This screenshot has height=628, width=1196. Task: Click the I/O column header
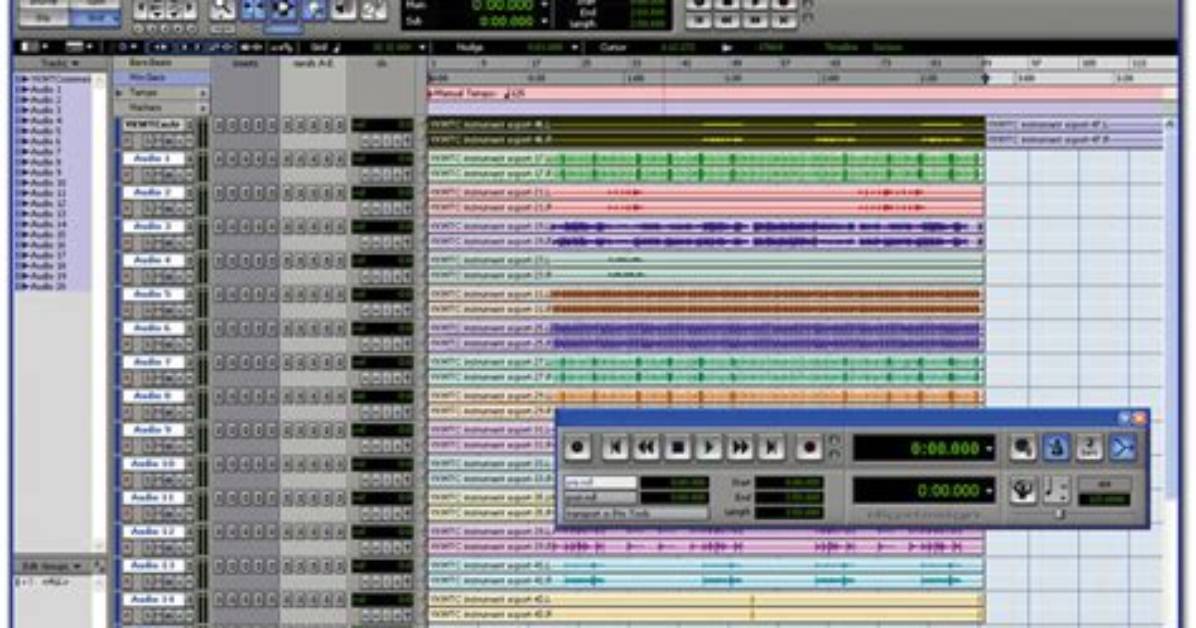click(x=381, y=63)
